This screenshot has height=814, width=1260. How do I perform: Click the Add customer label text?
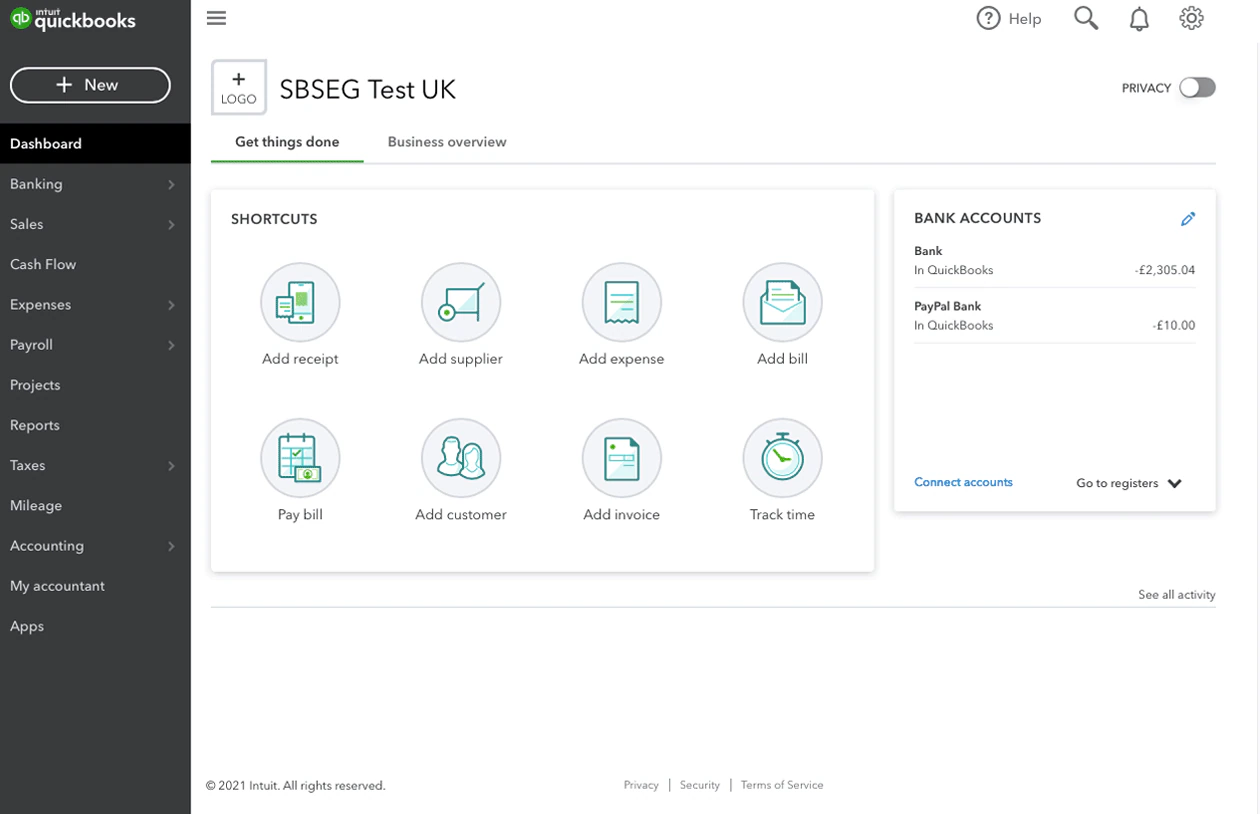461,515
